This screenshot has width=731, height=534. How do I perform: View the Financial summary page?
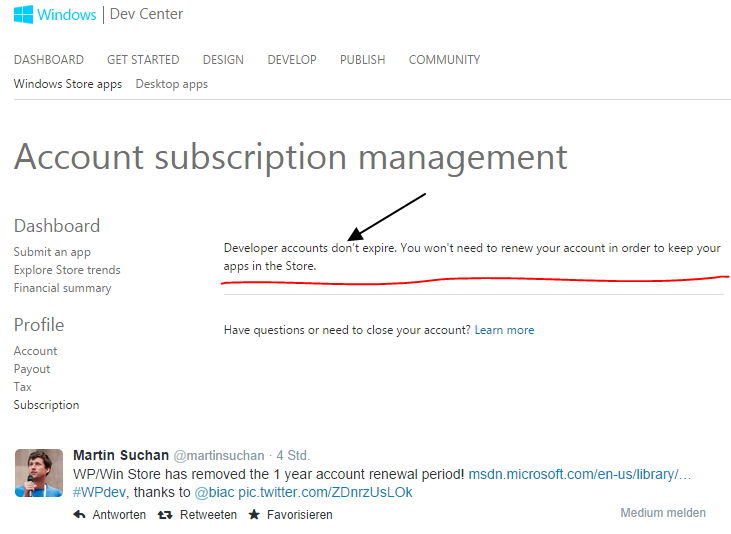pos(62,288)
